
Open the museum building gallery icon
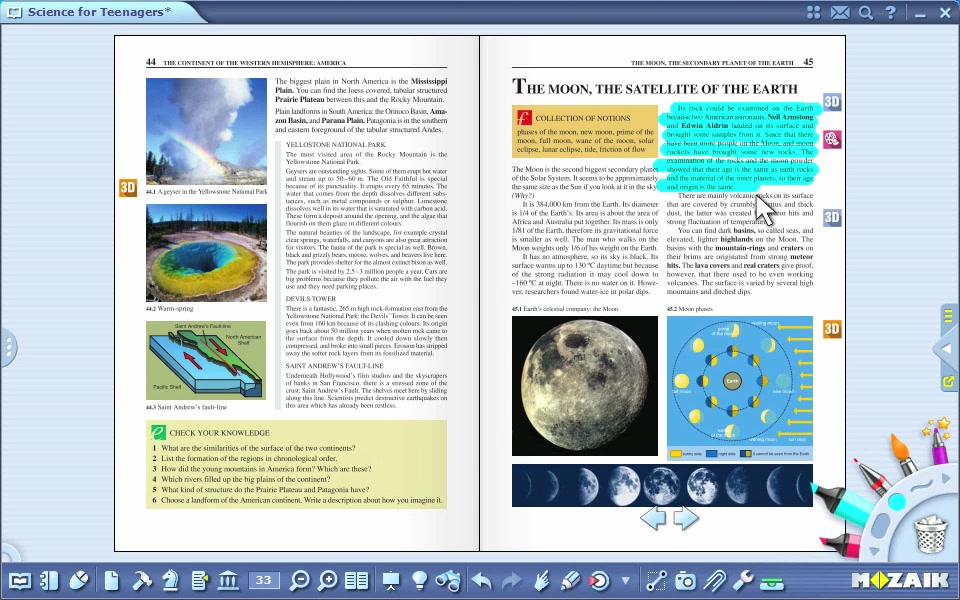pos(227,580)
